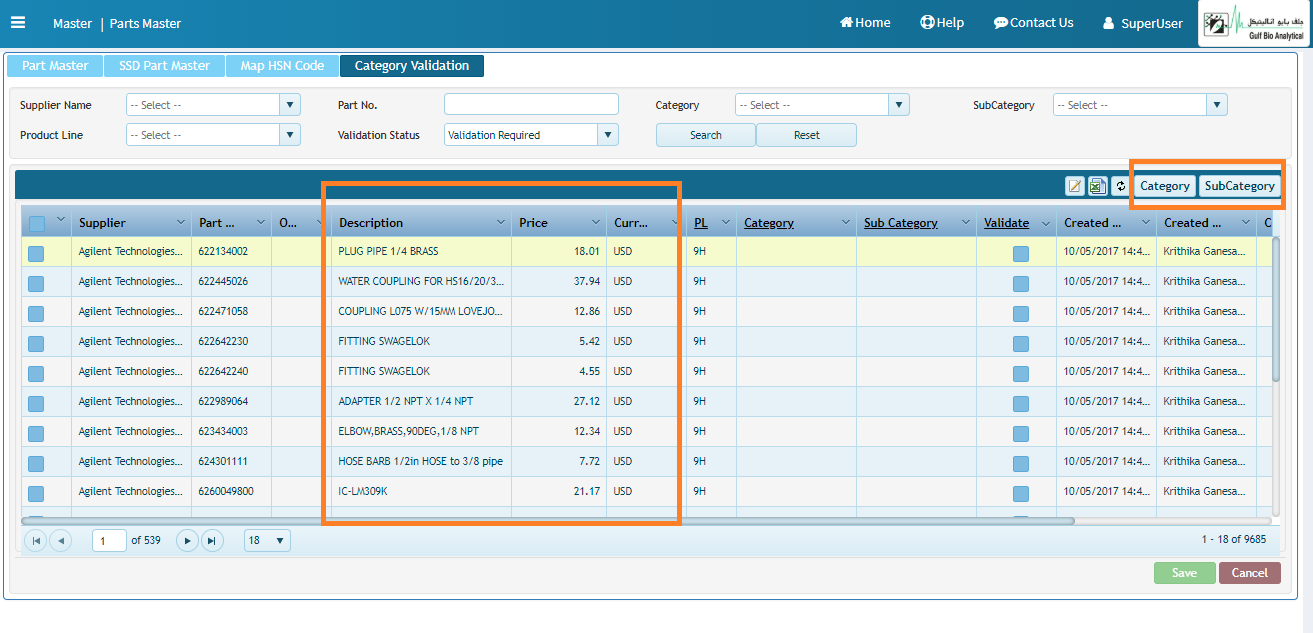Select row checkbox for part 622134002
Screen dimensions: 1313x633
36,254
